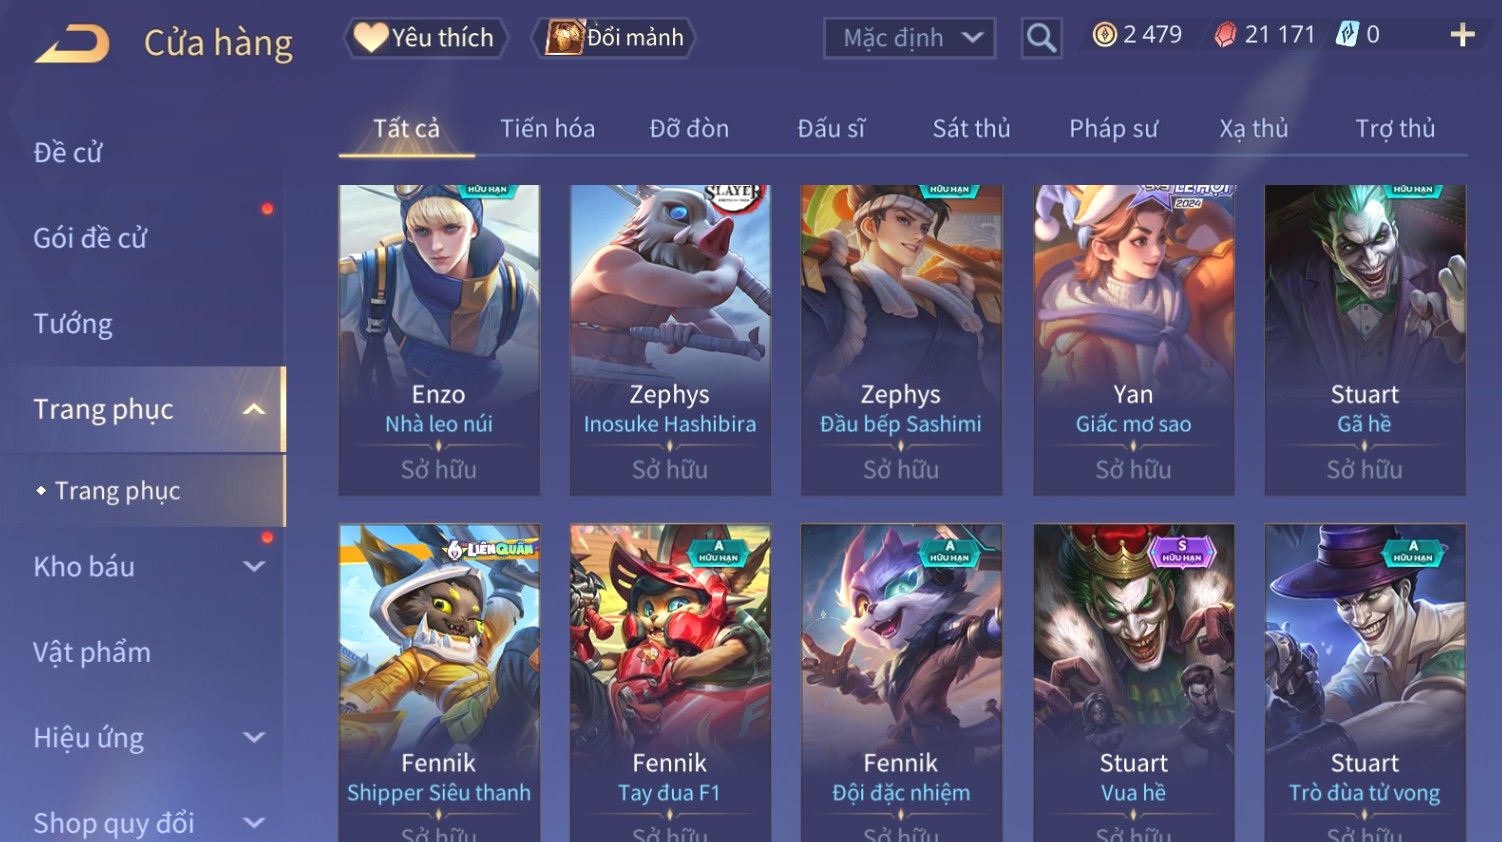Image resolution: width=1502 pixels, height=842 pixels.
Task: Switch to the Pháp sư tab
Action: (1113, 128)
